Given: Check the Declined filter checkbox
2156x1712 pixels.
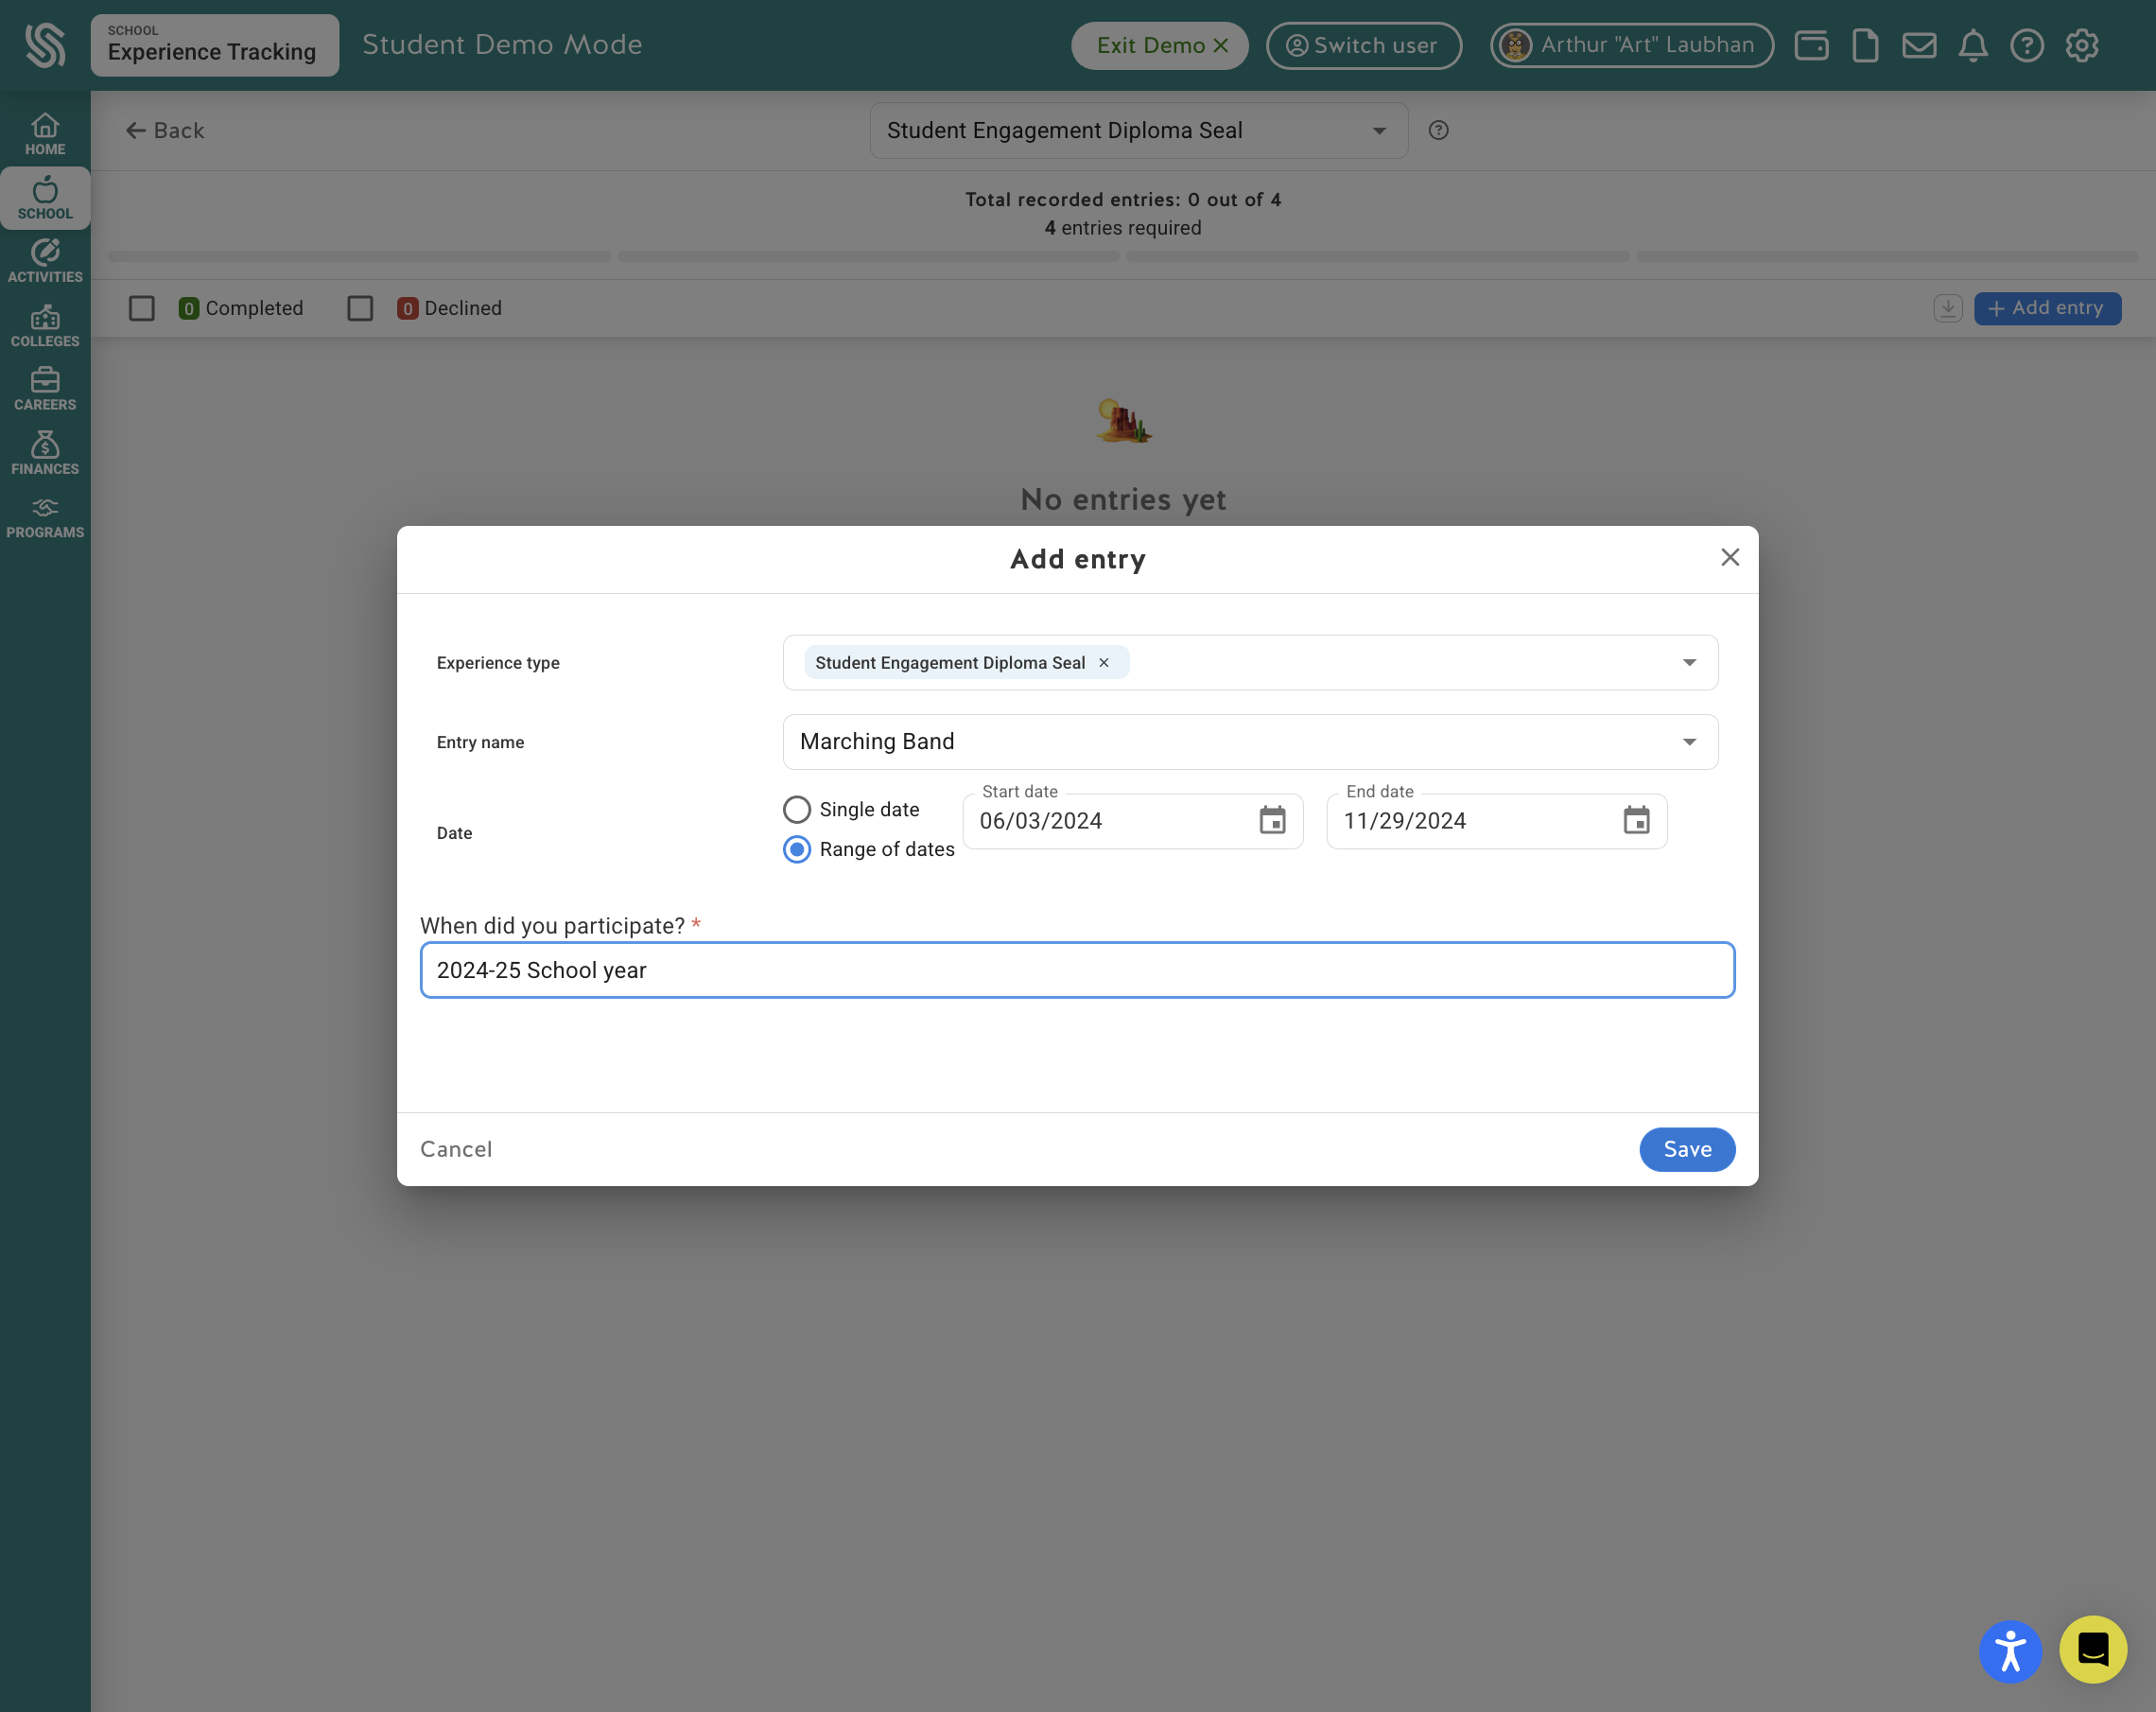Looking at the screenshot, I should pos(360,308).
